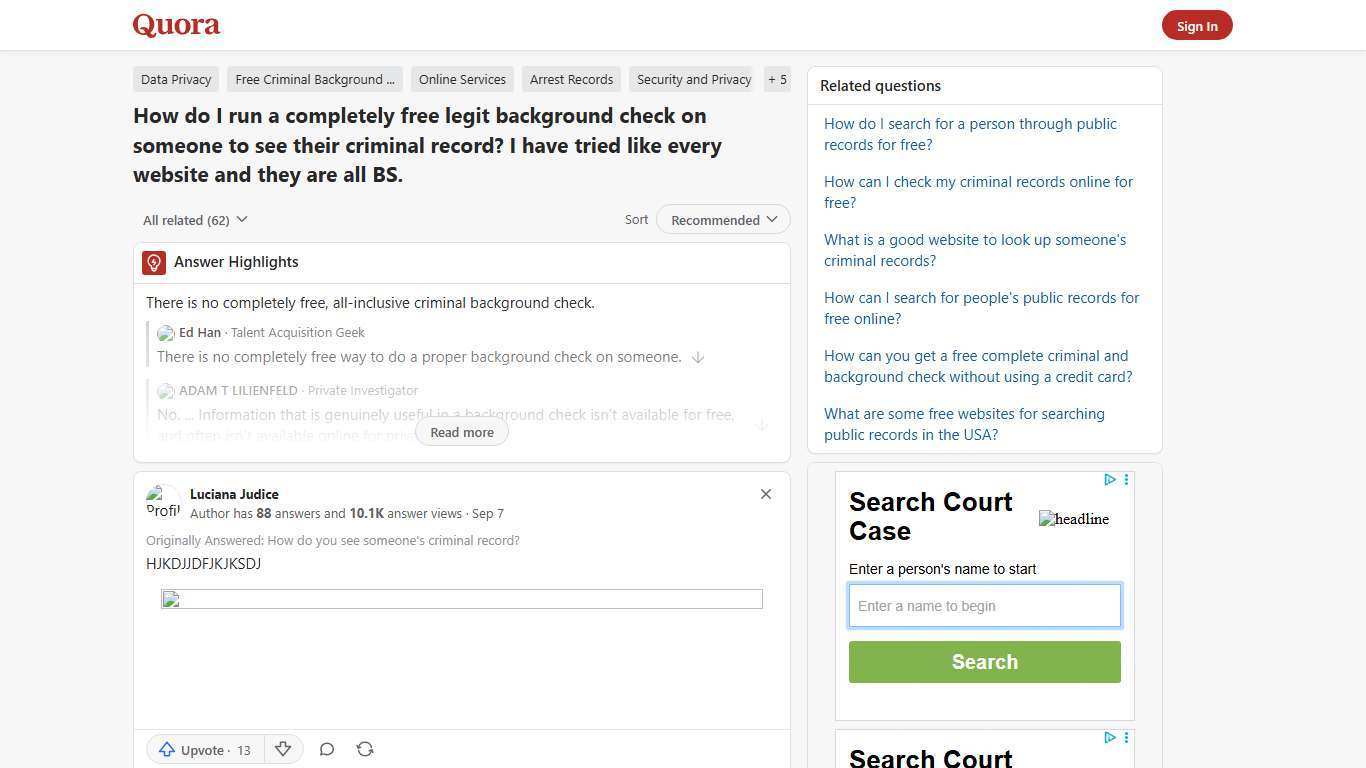Open the Online Services topic tab
This screenshot has width=1366, height=768.
click(x=462, y=79)
